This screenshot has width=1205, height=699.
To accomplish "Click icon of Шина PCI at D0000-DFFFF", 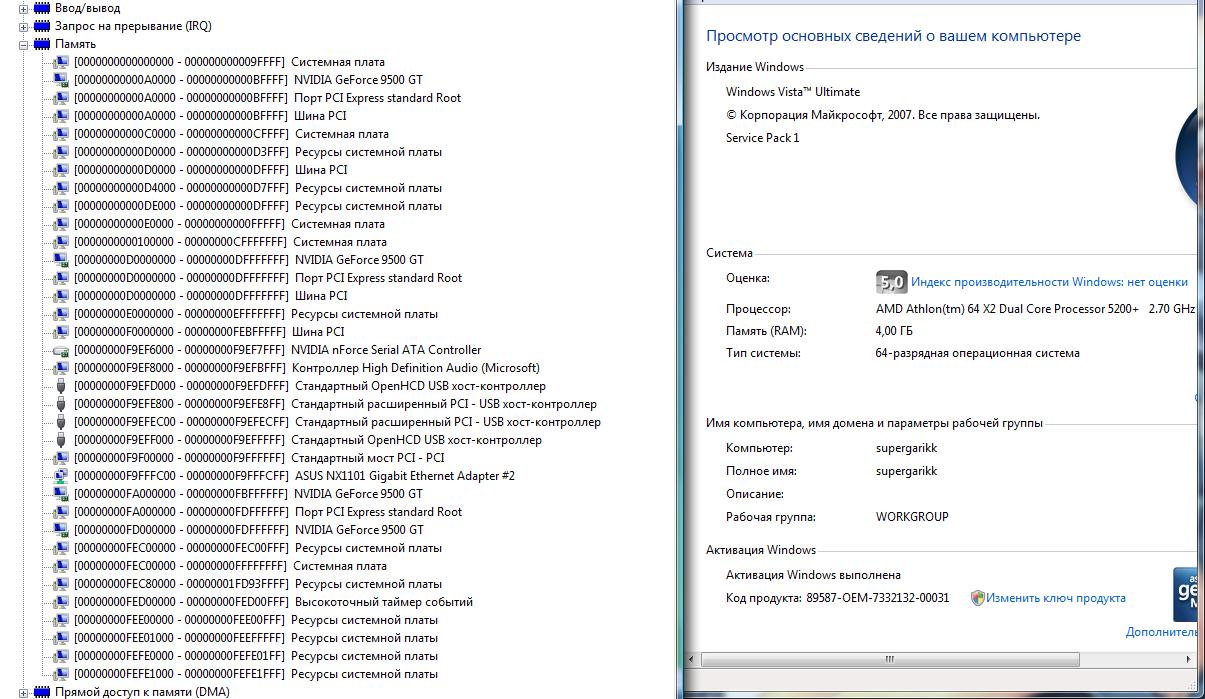I will [60, 170].
